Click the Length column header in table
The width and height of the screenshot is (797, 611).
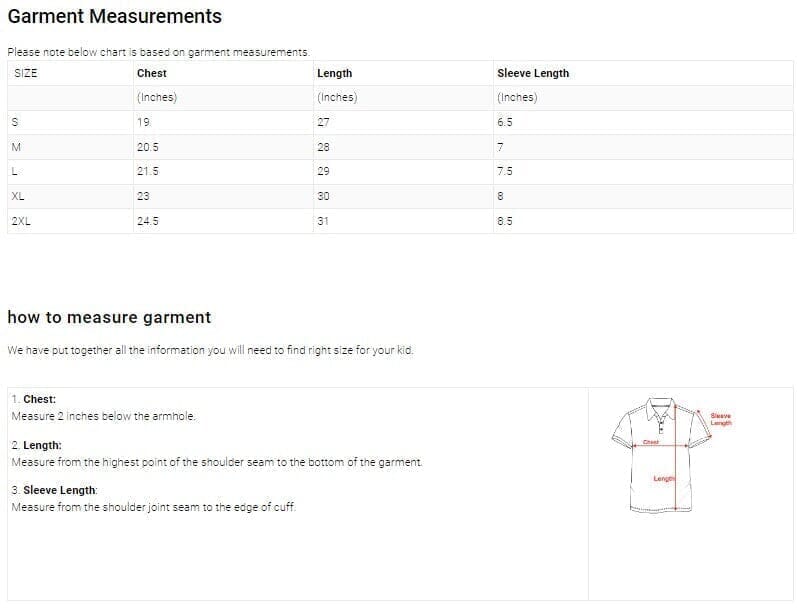point(334,73)
